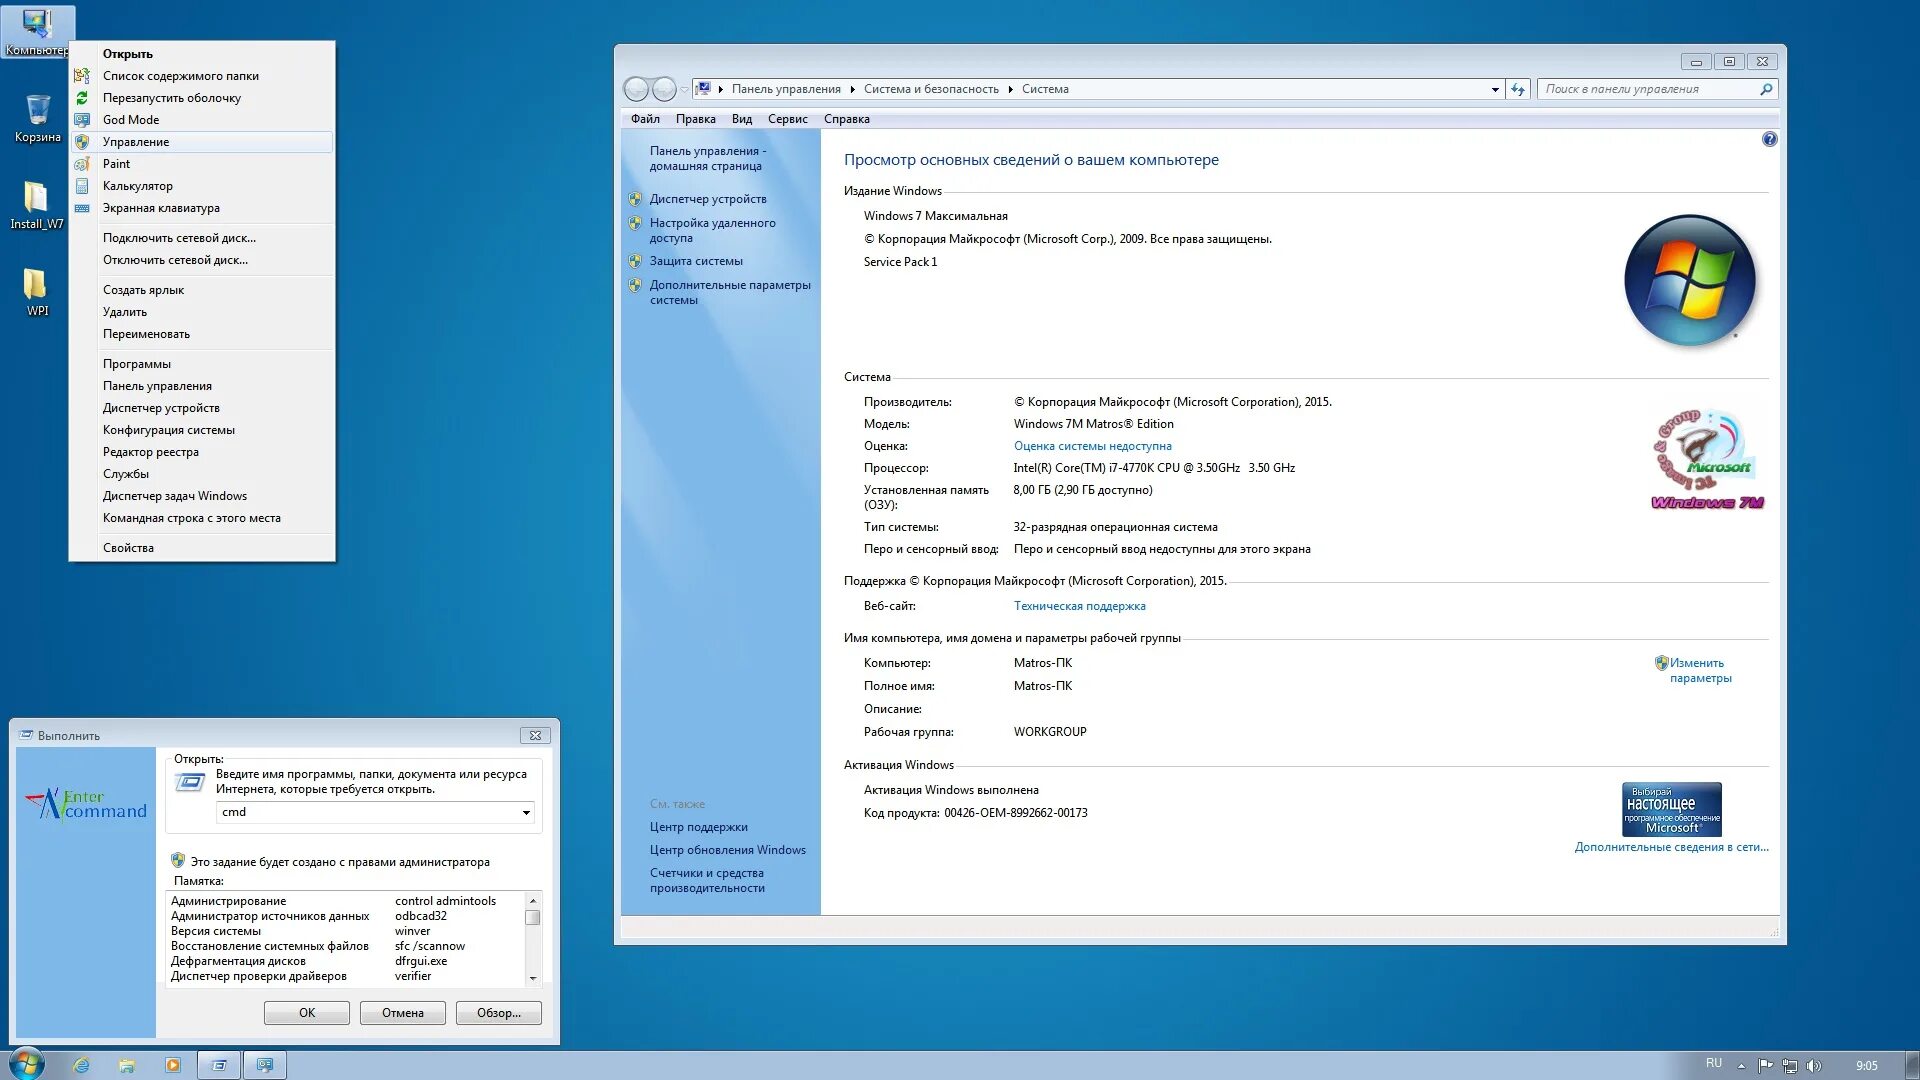
Task: Launch Internet Explorer from taskbar
Action: (x=81, y=1065)
